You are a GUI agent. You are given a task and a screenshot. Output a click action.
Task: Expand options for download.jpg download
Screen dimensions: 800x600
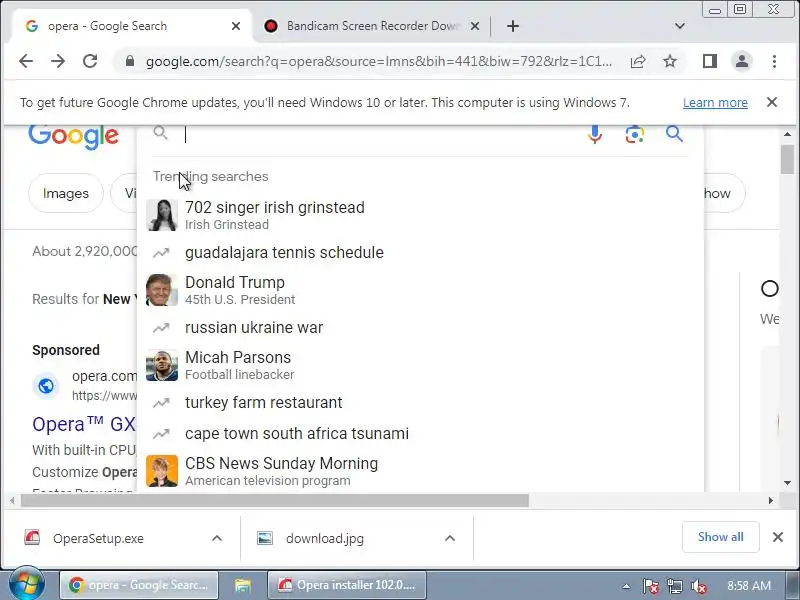tap(449, 538)
